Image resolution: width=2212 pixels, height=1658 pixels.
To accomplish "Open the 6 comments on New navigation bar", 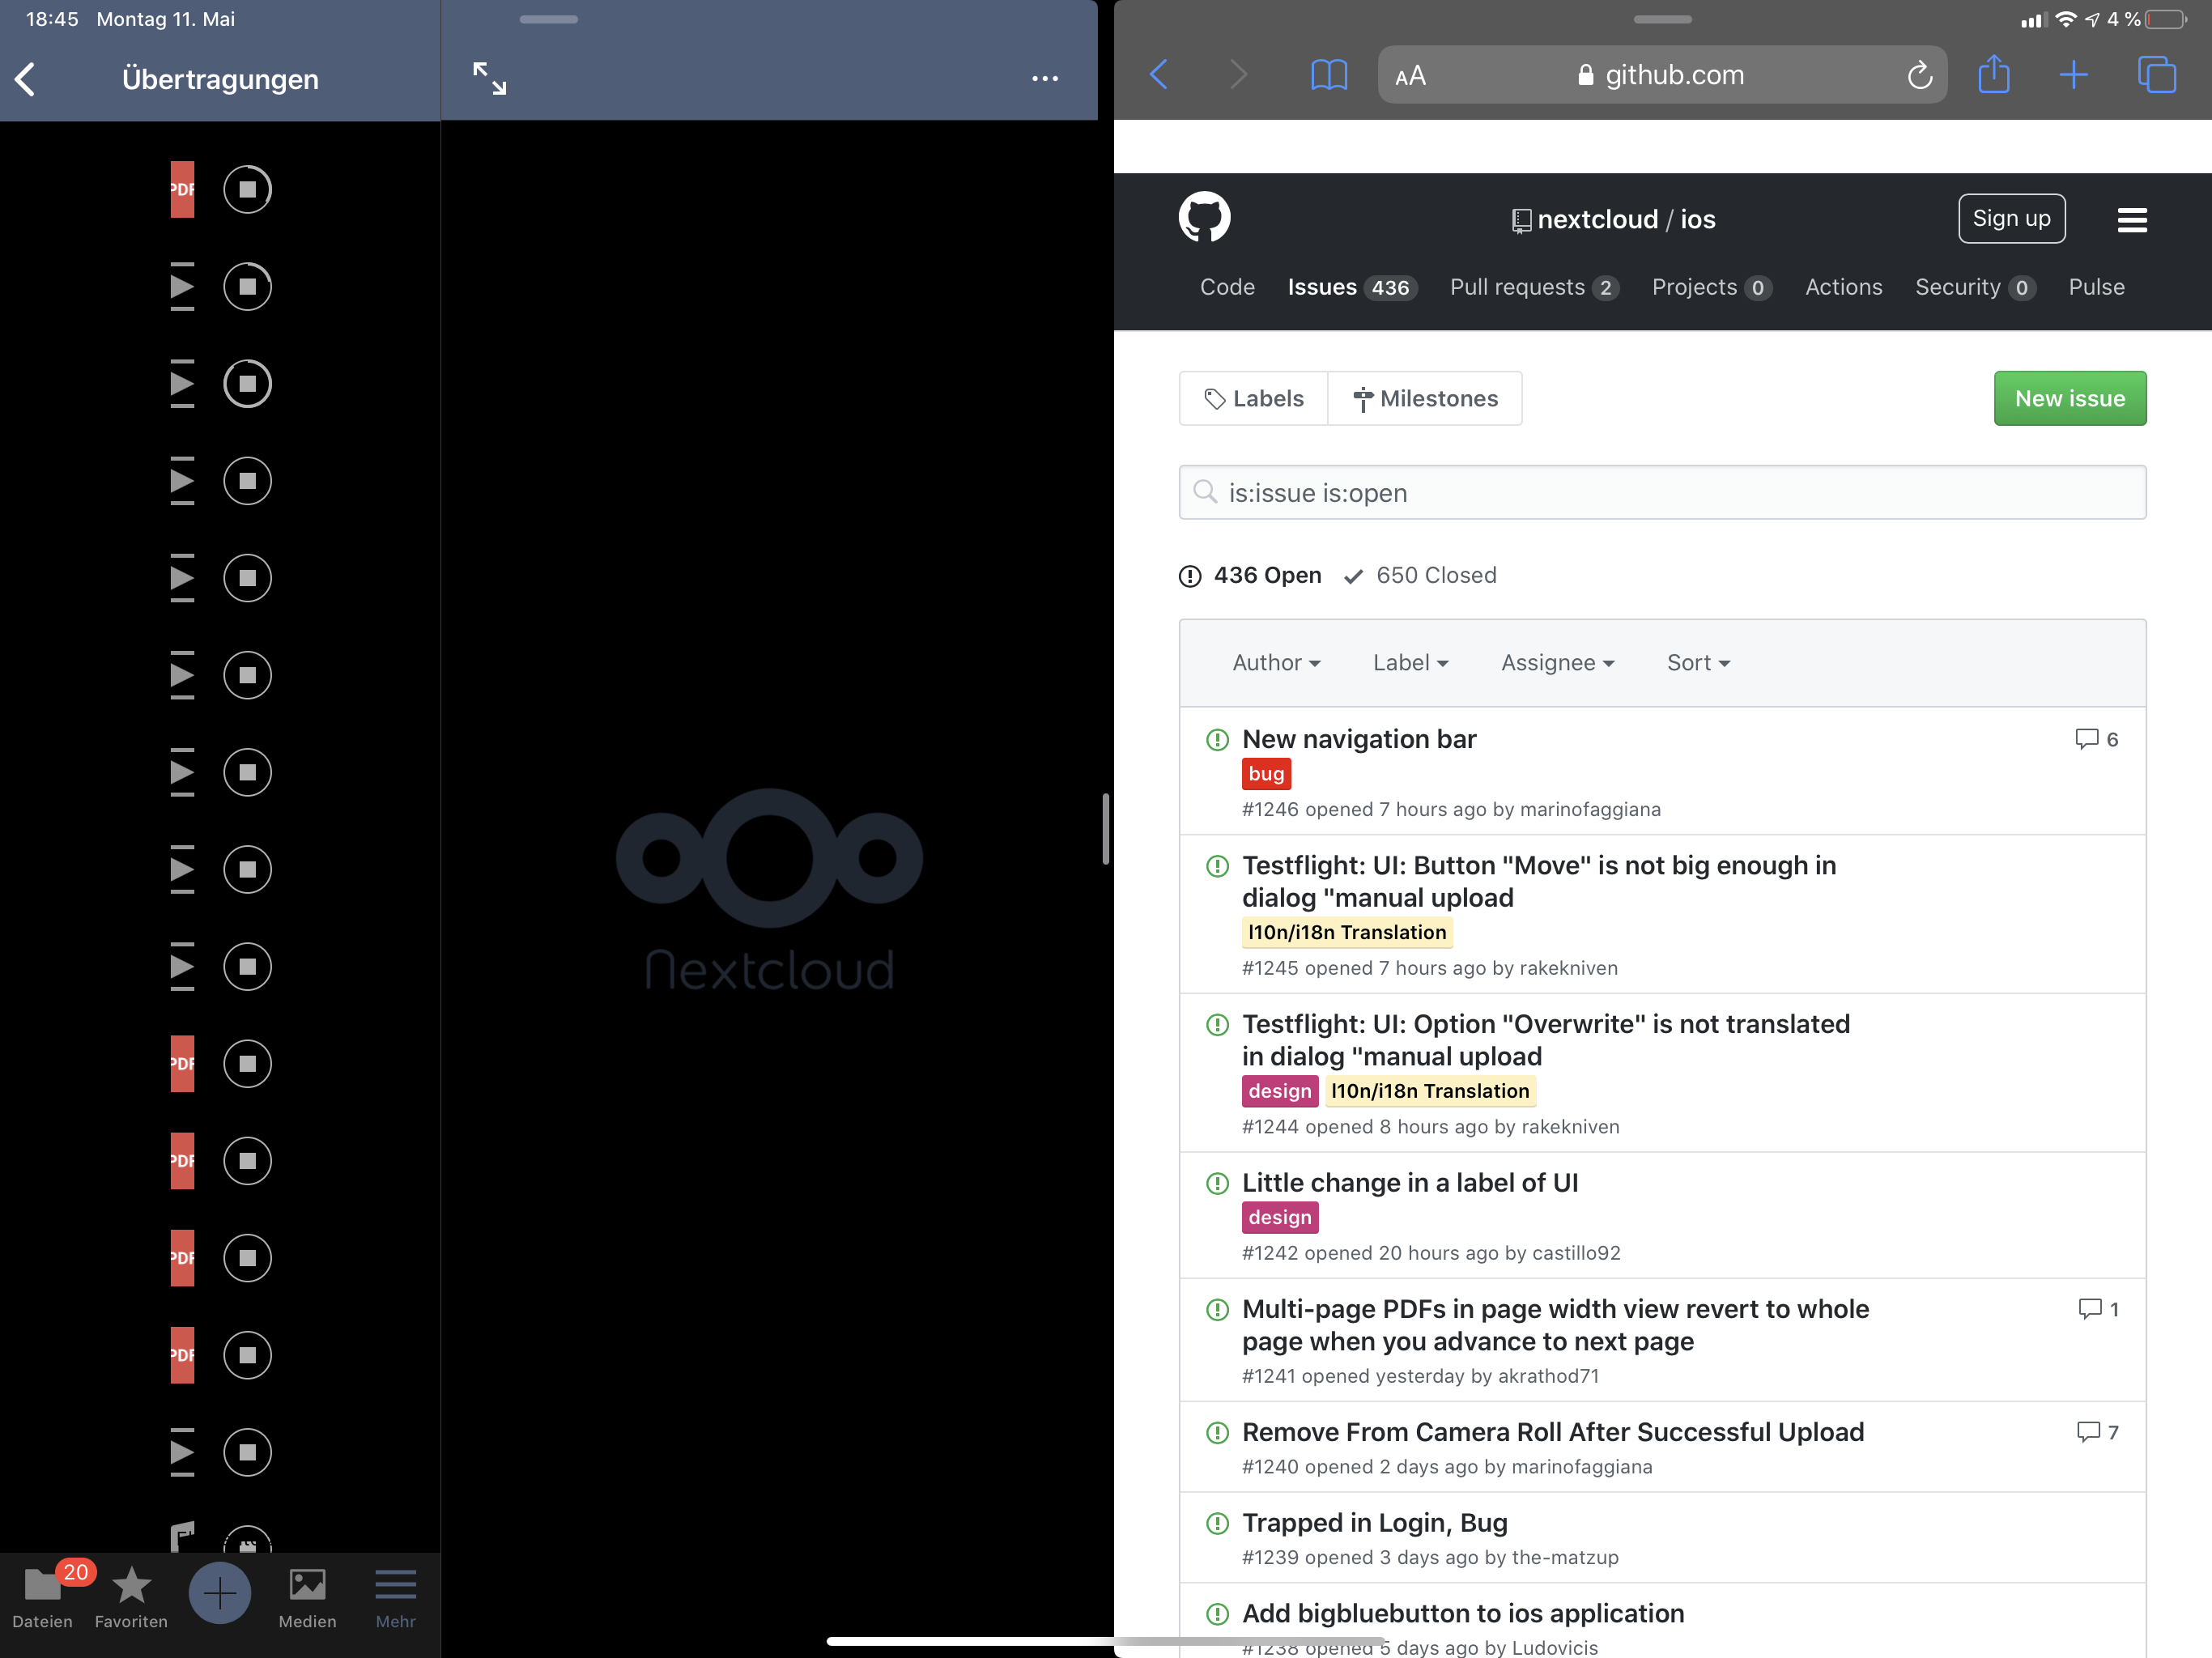I will (2096, 739).
